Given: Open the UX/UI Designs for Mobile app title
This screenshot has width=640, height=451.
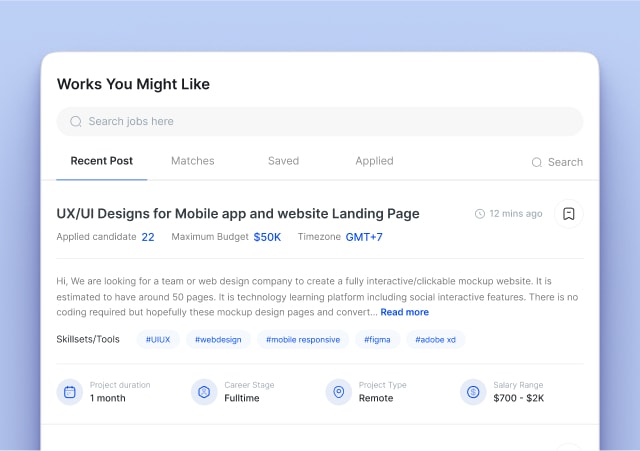Looking at the screenshot, I should point(238,213).
